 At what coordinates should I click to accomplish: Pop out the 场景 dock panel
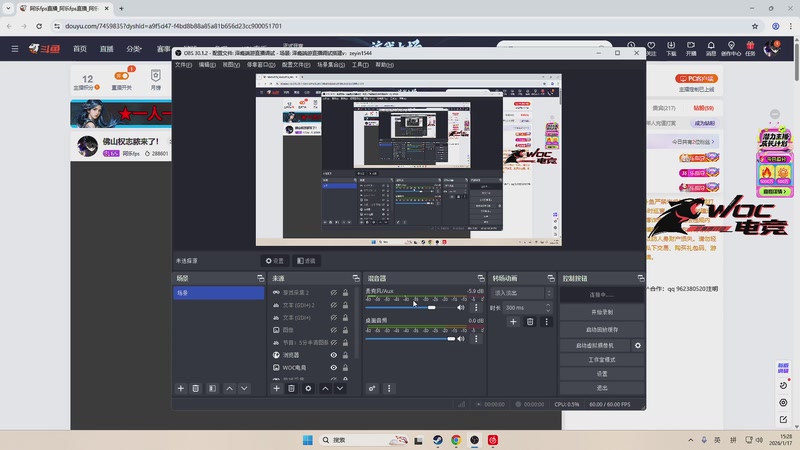[261, 278]
